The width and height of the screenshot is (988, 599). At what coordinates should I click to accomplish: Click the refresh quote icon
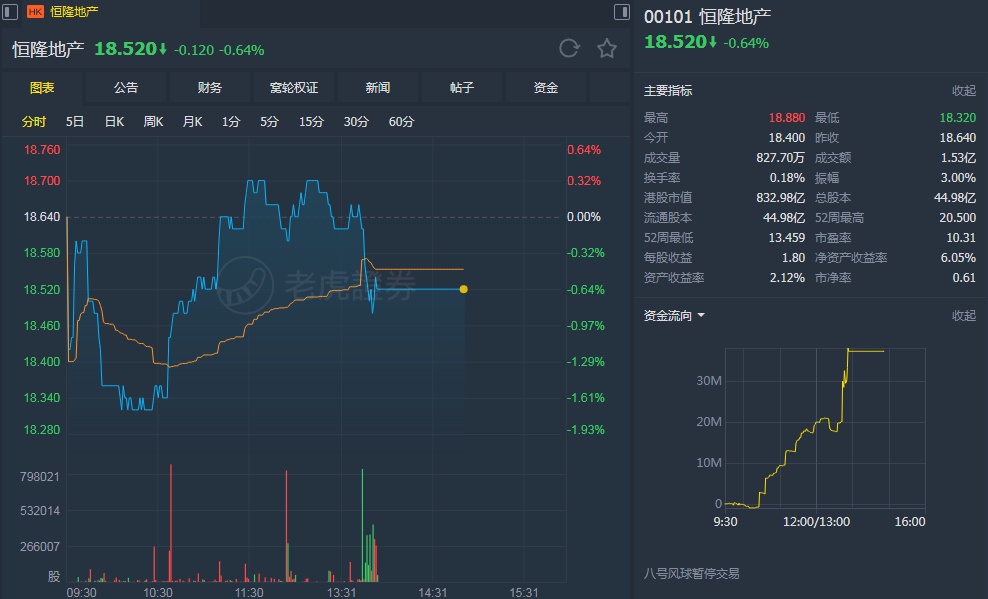click(x=569, y=48)
